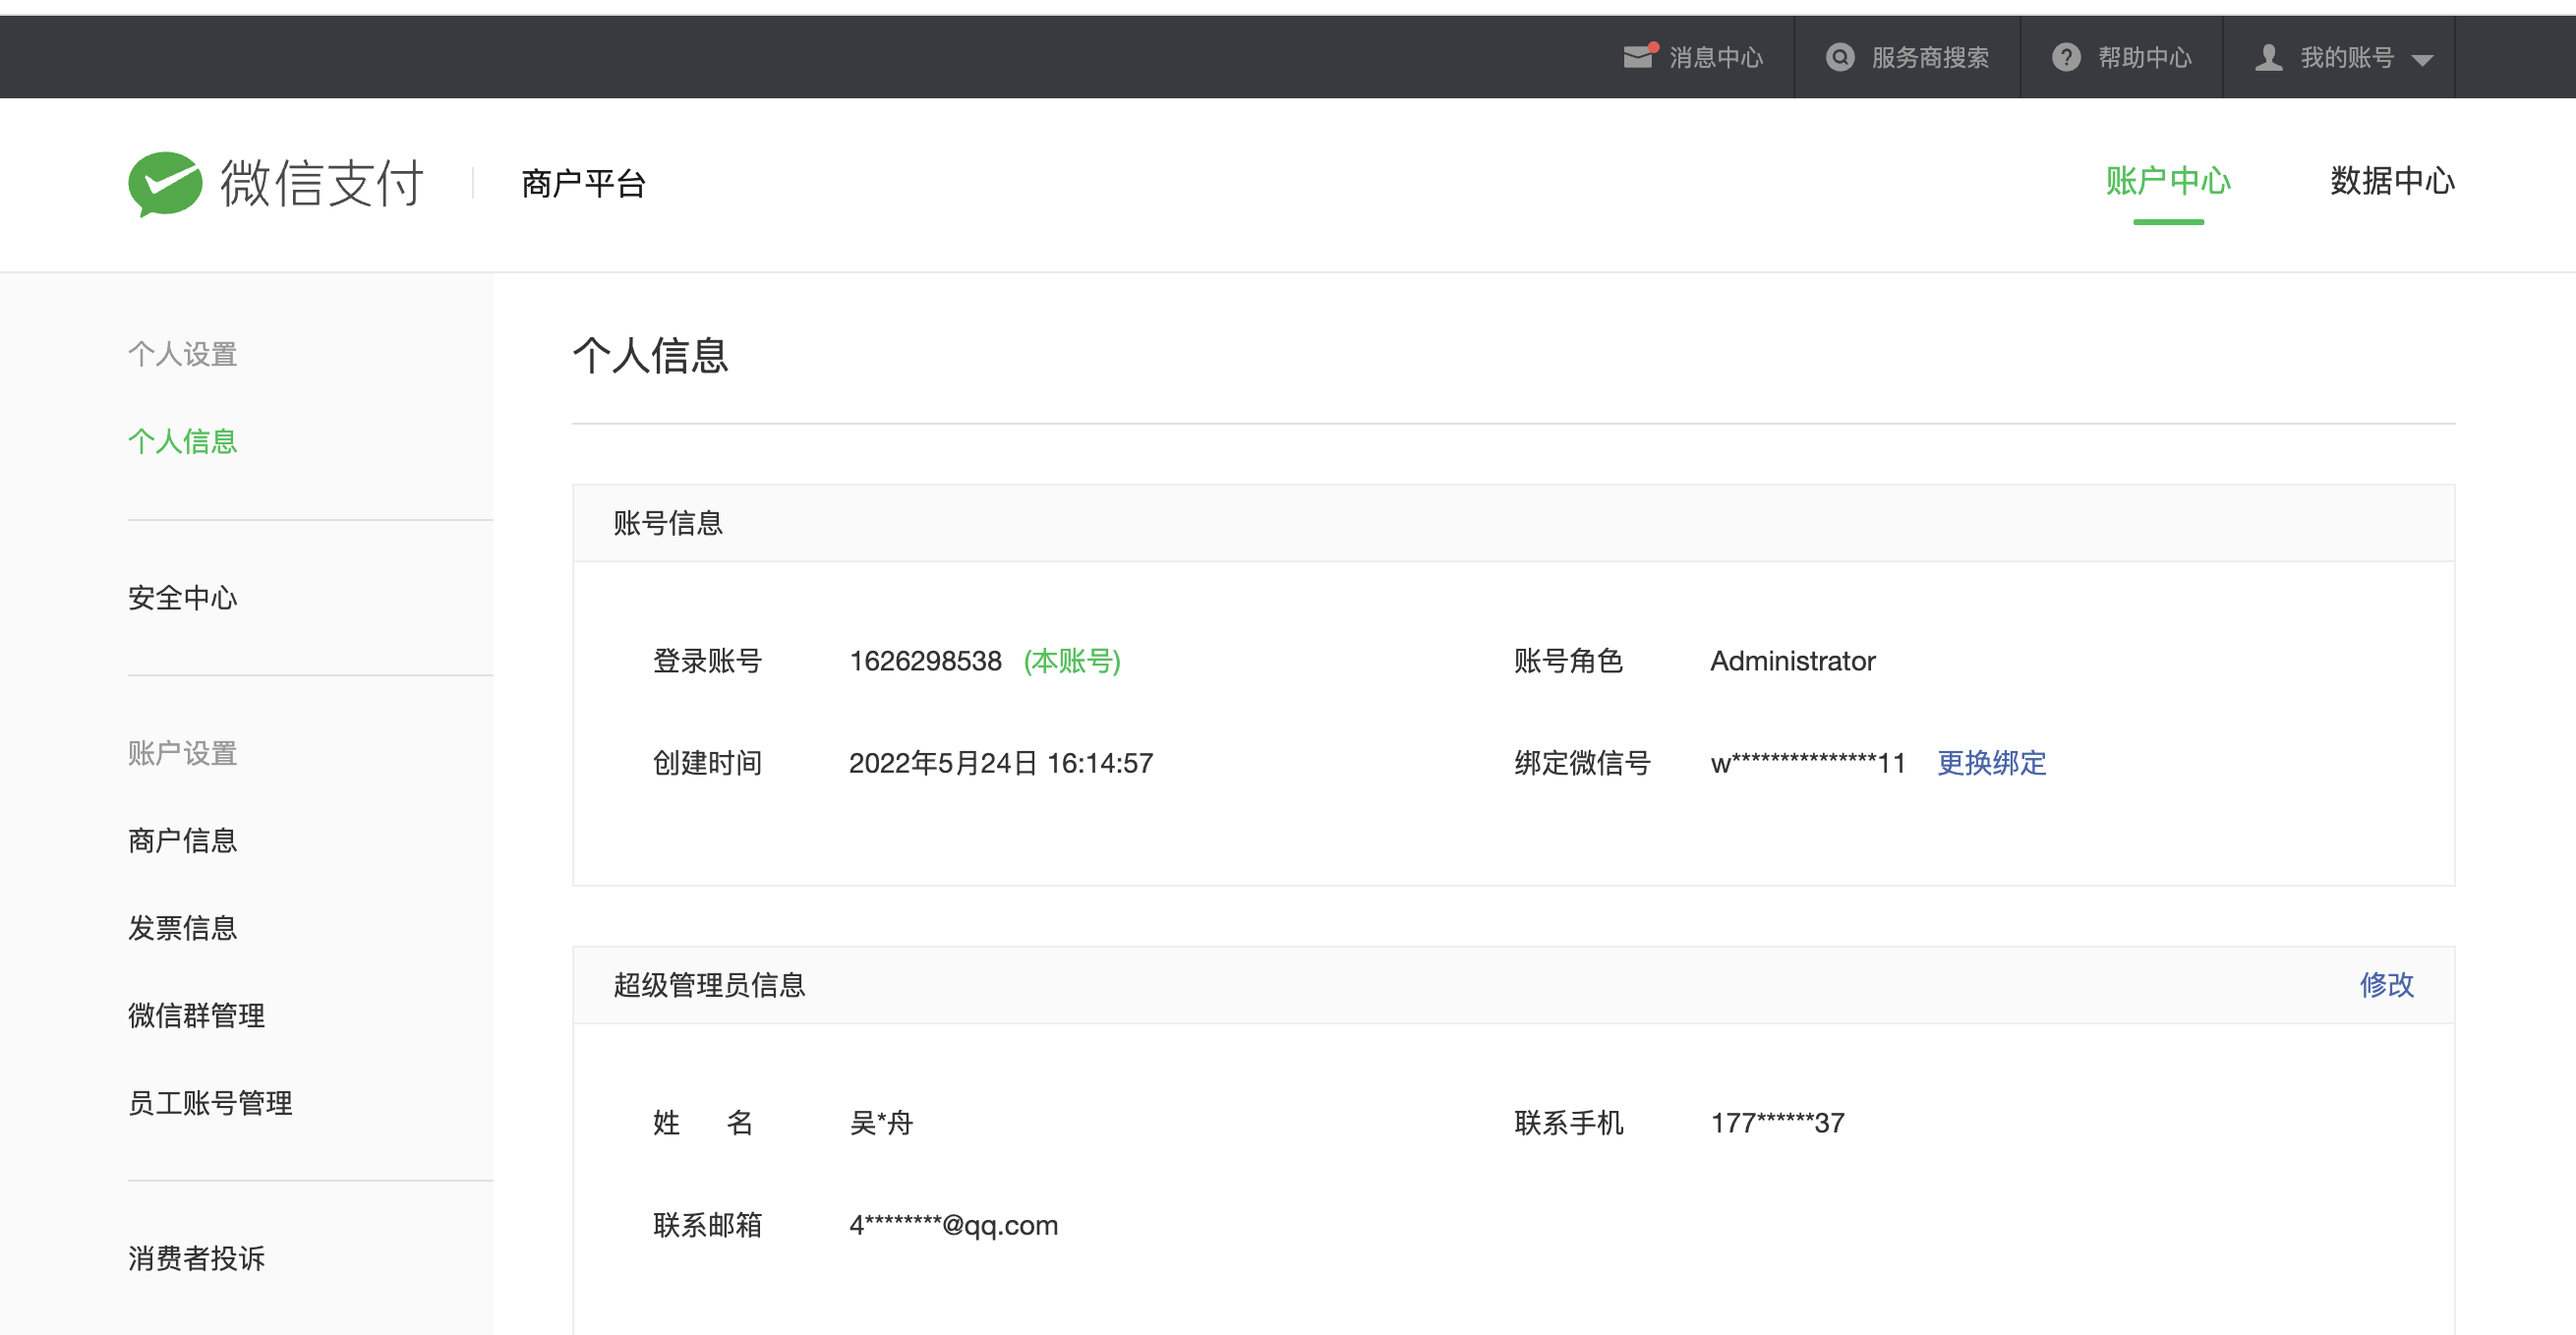Click the WeChat Pay green logo
The height and width of the screenshot is (1335, 2576).
coord(166,183)
